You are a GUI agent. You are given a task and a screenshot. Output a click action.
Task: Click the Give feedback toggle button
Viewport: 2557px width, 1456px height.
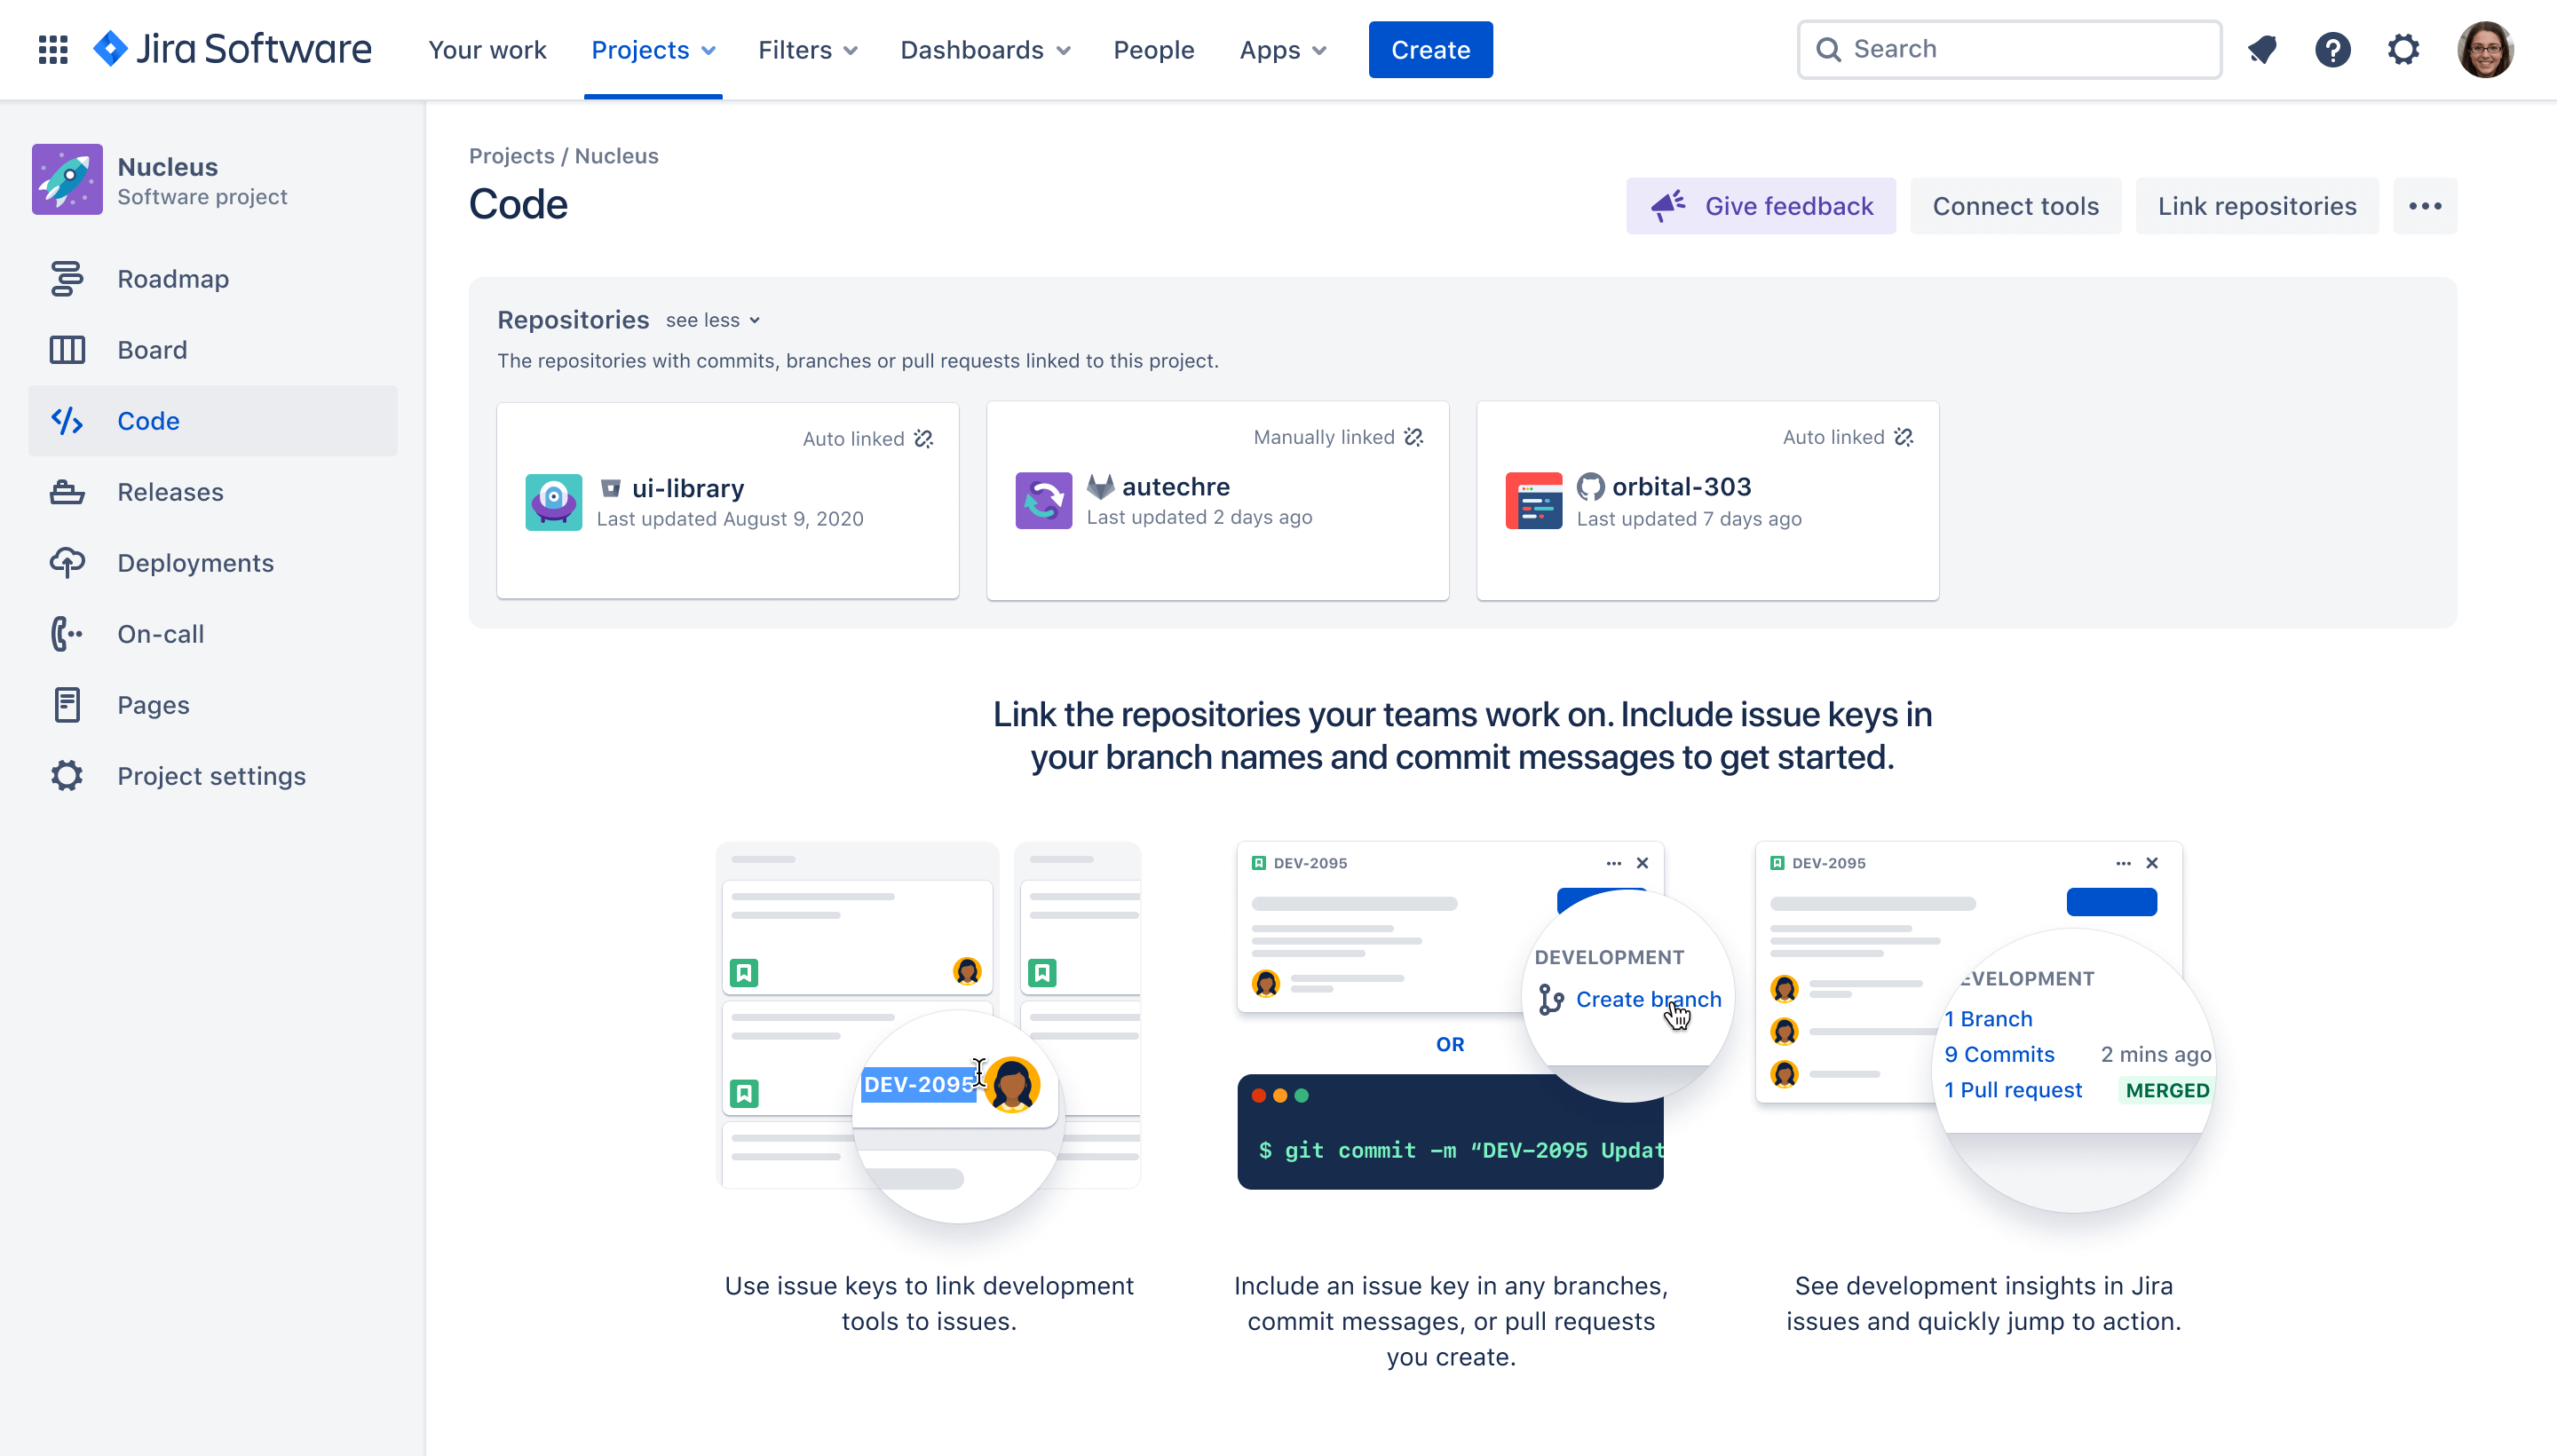[1760, 205]
